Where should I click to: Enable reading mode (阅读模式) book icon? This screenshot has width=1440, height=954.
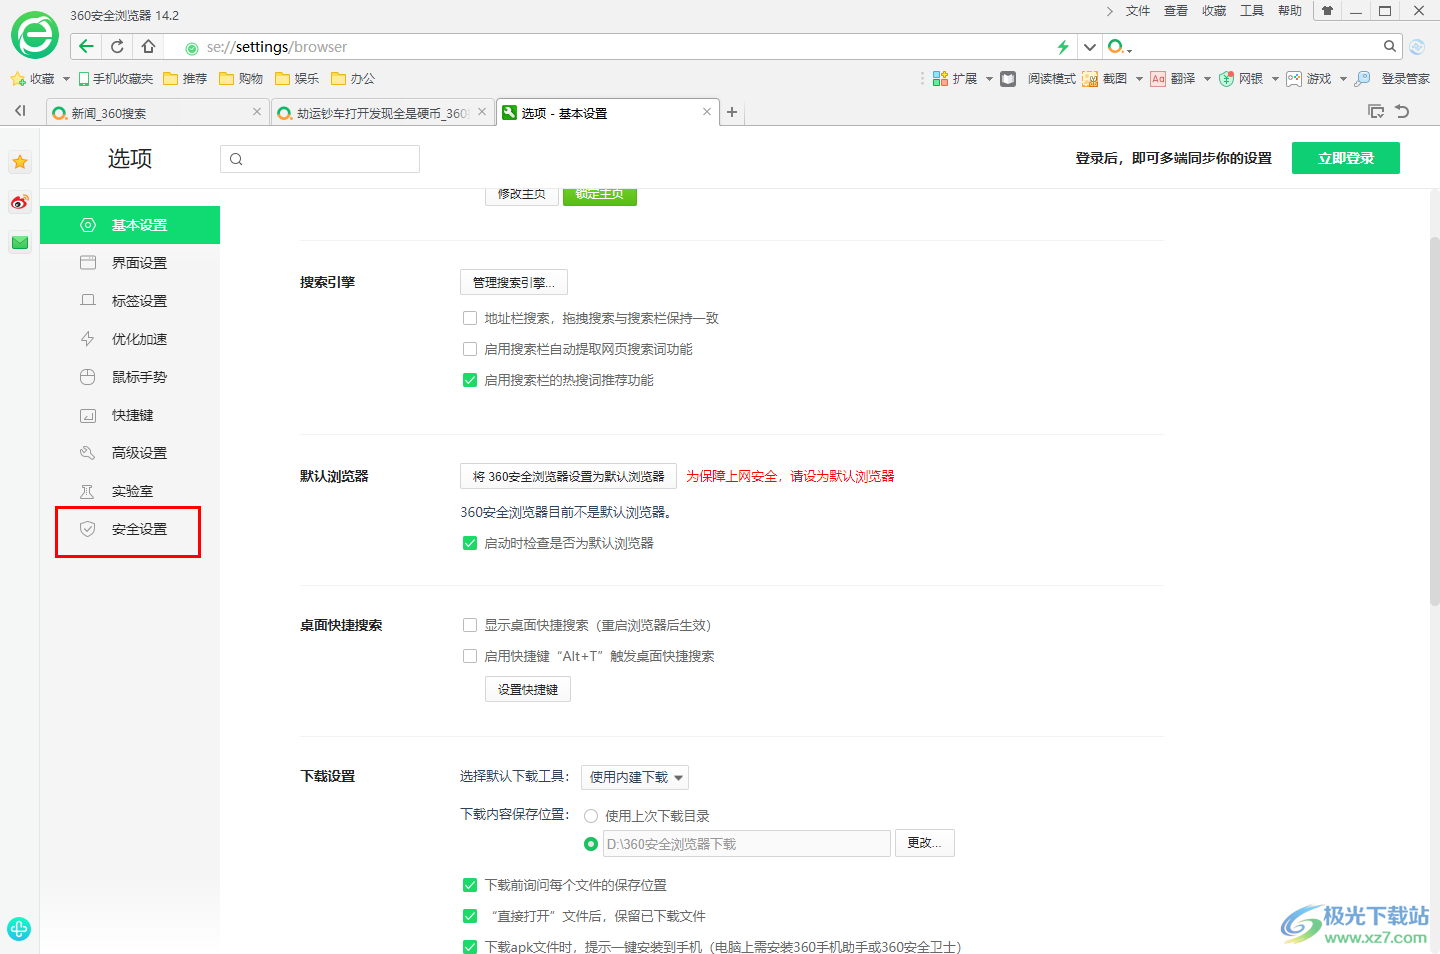tap(1008, 78)
